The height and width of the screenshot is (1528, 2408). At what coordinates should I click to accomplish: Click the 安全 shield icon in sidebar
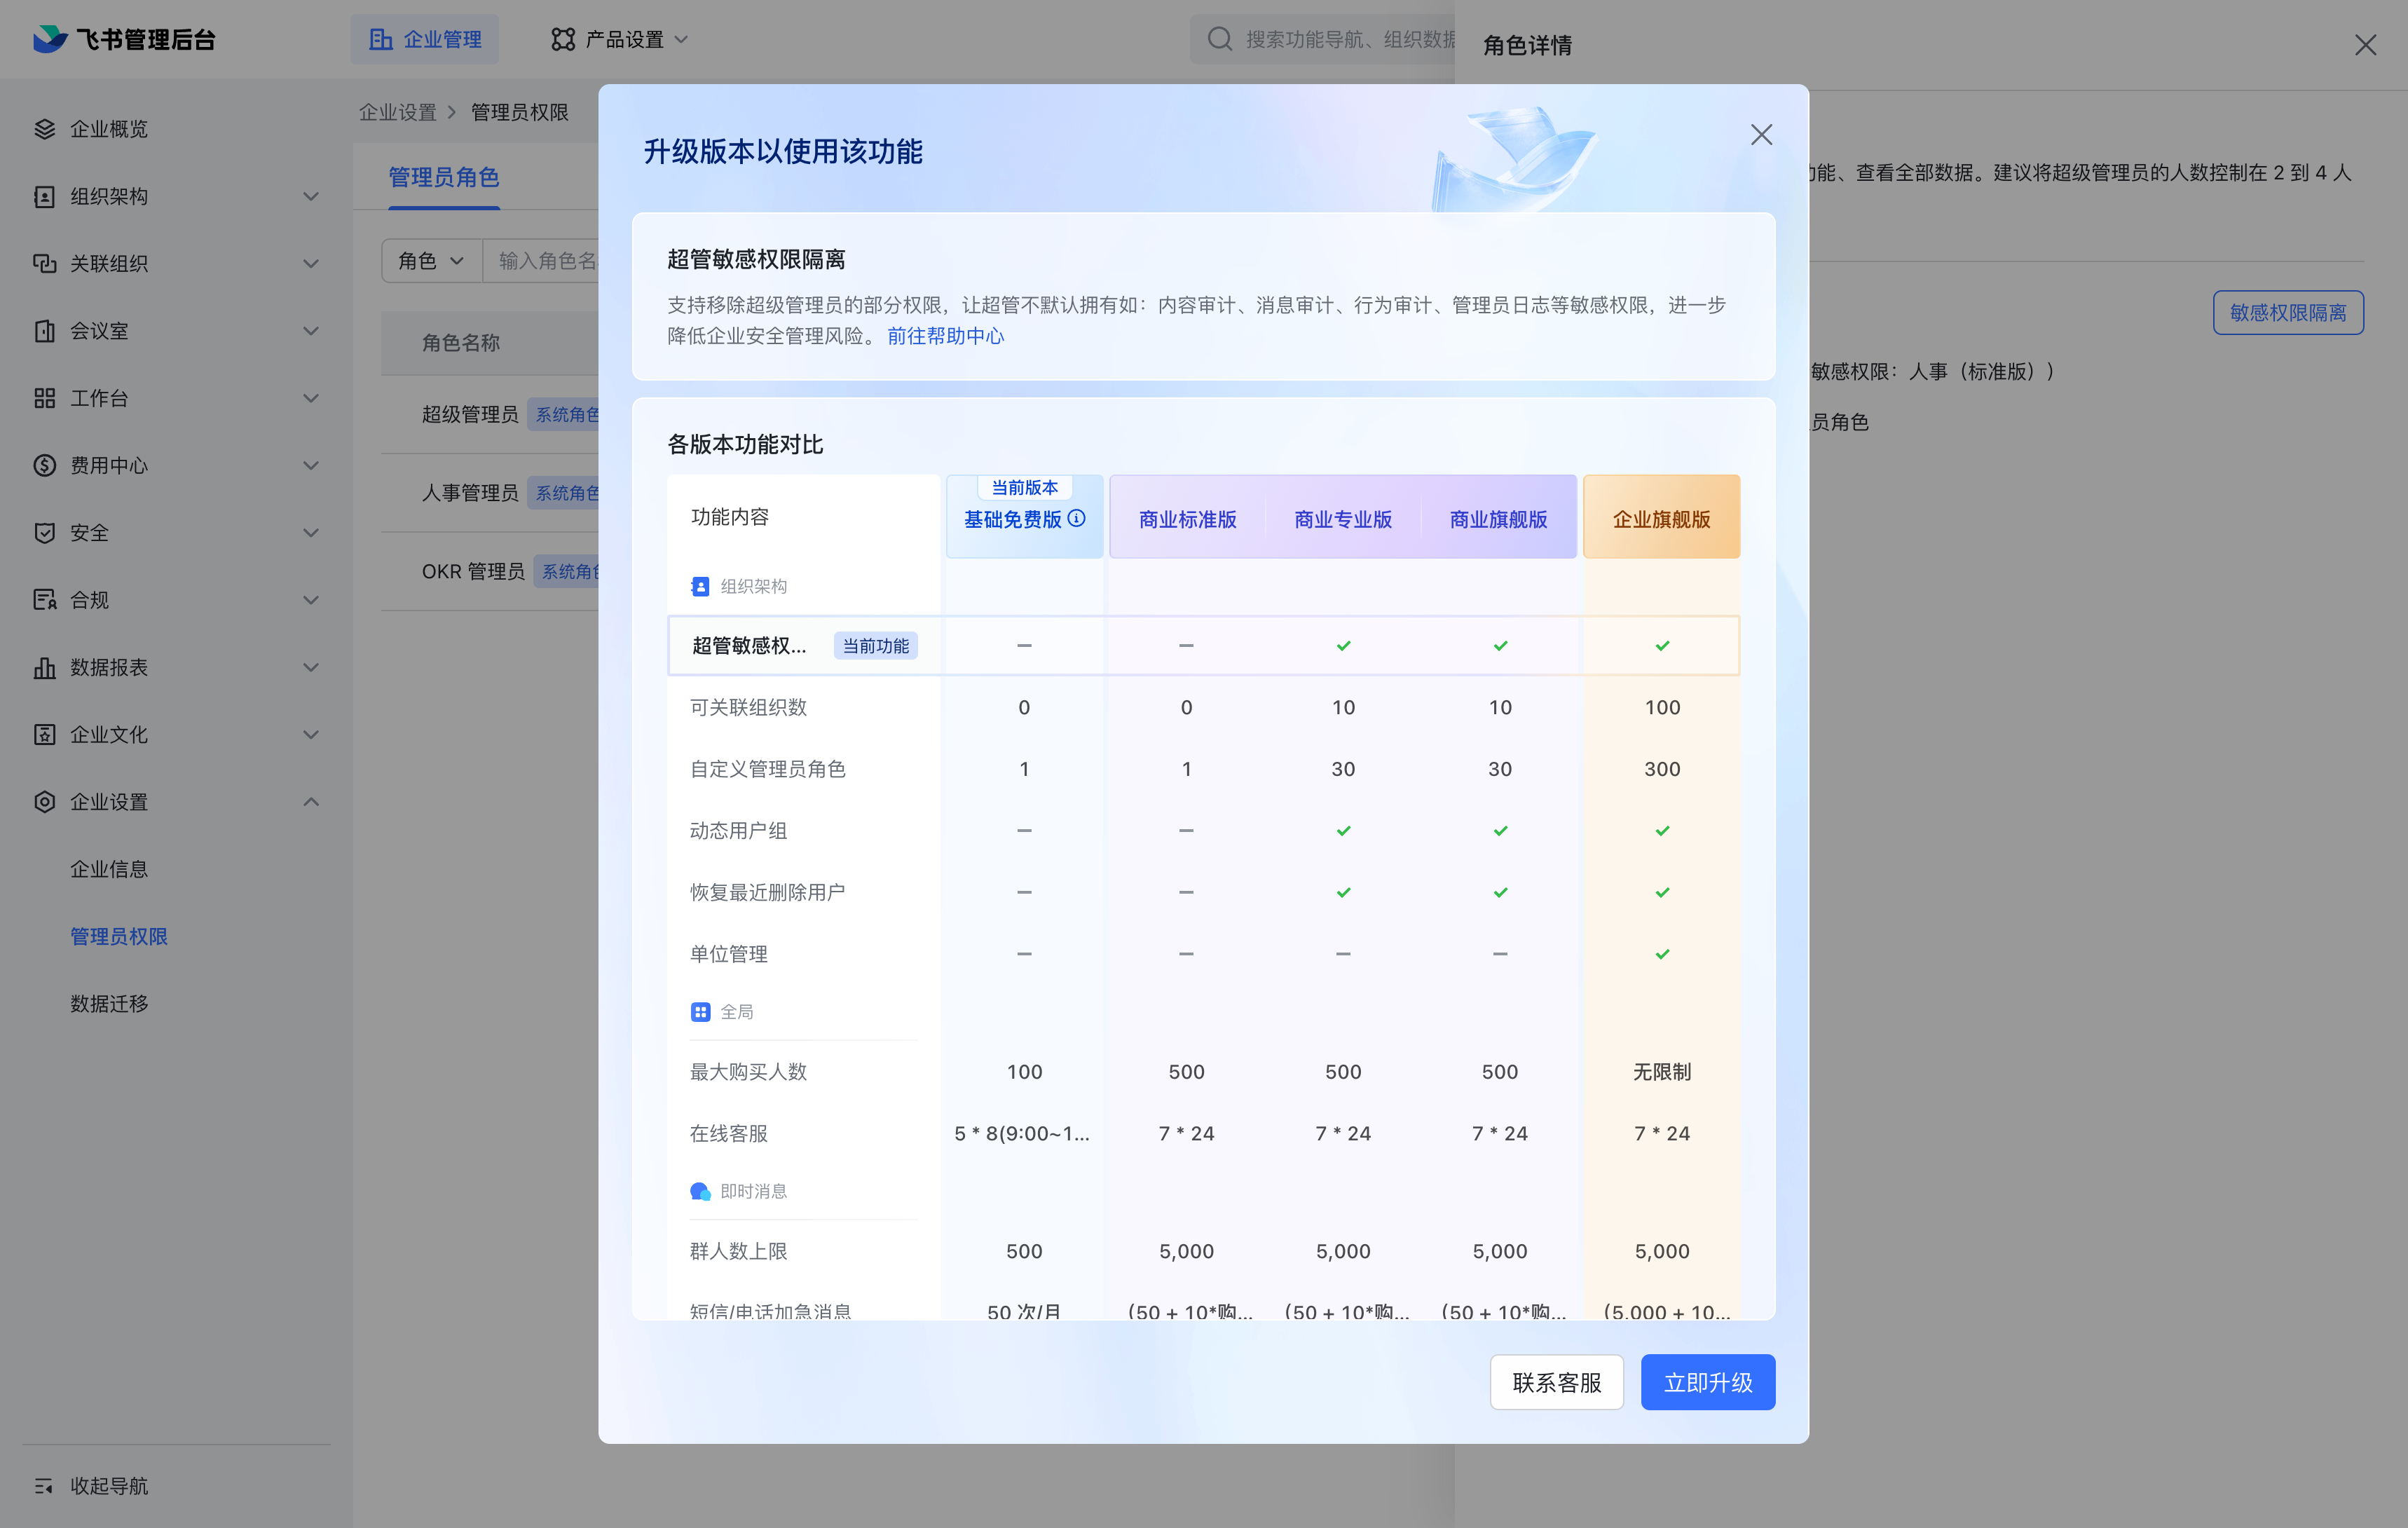[44, 533]
